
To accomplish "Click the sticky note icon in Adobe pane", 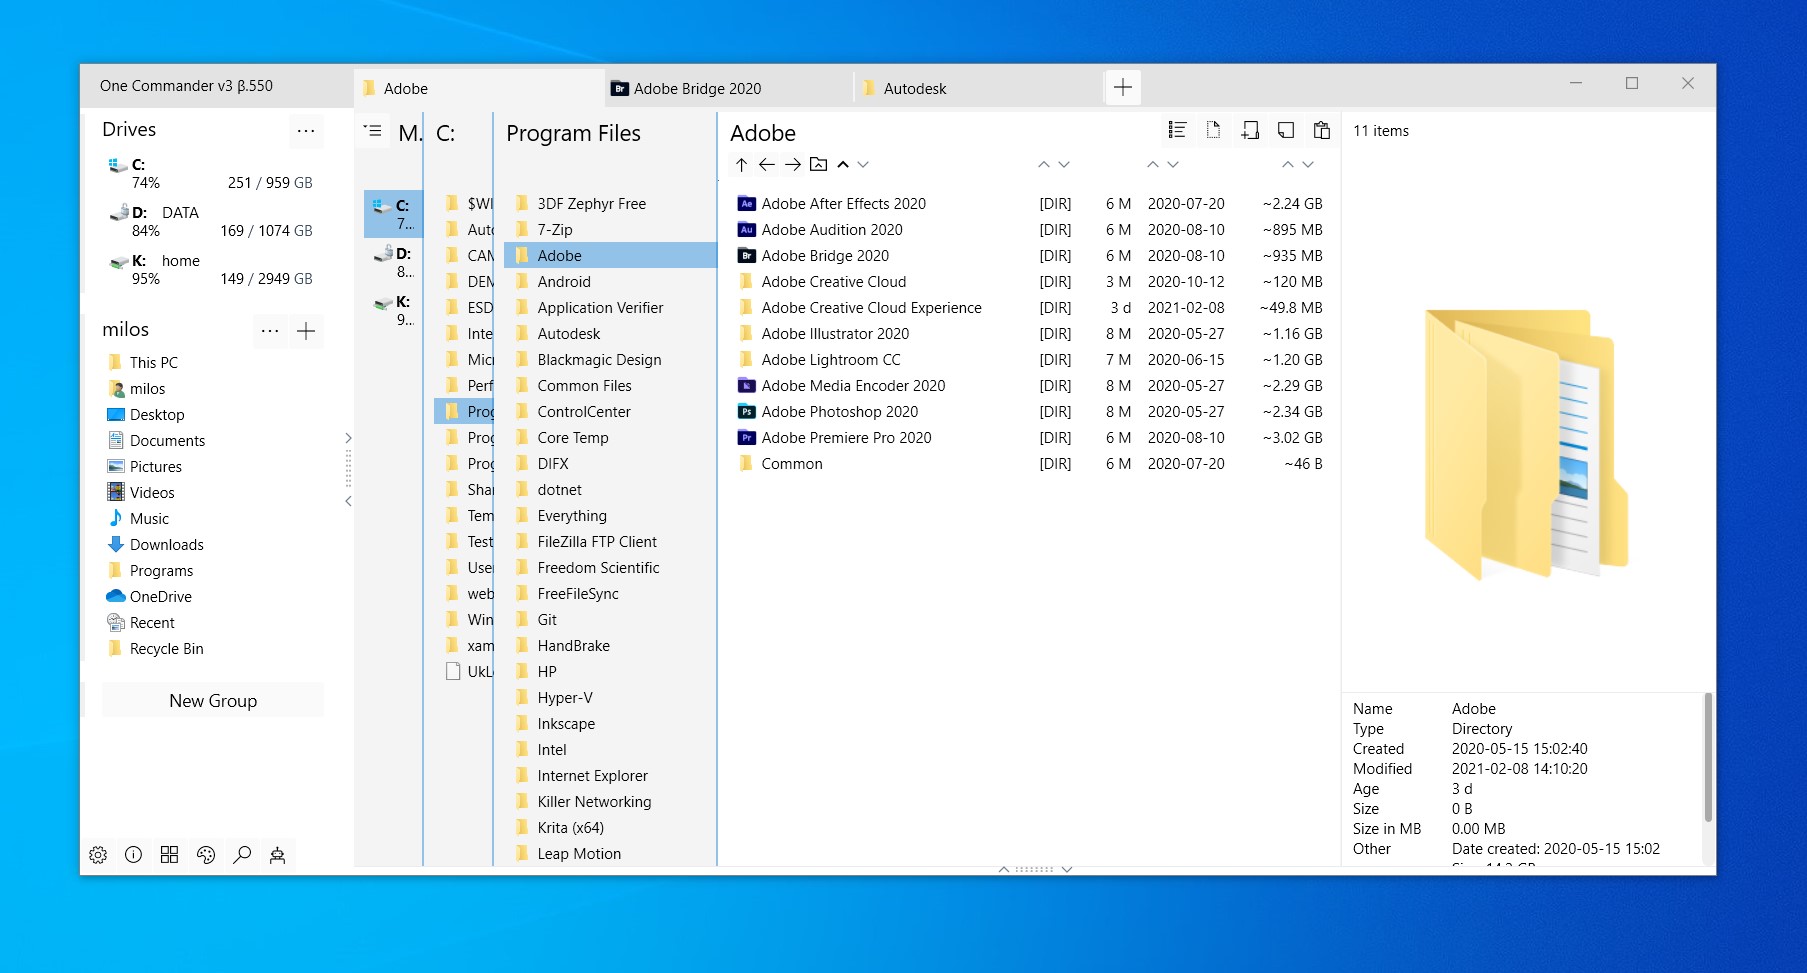I will [1286, 130].
